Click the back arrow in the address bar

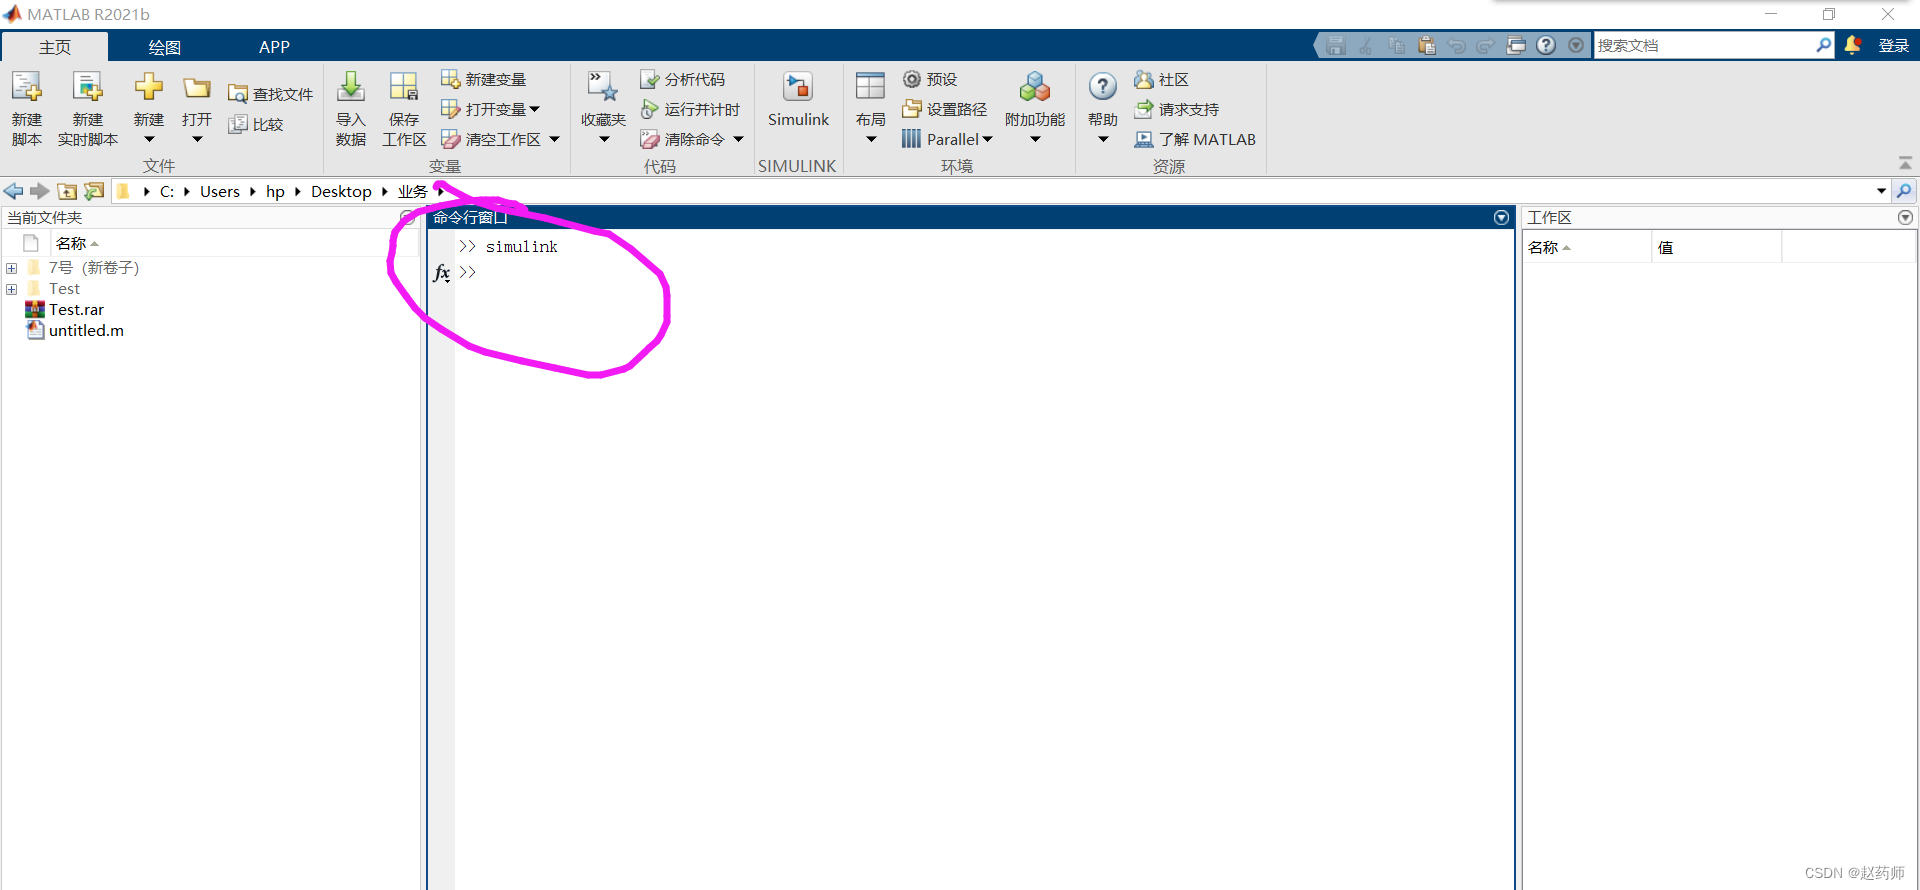pos(13,191)
